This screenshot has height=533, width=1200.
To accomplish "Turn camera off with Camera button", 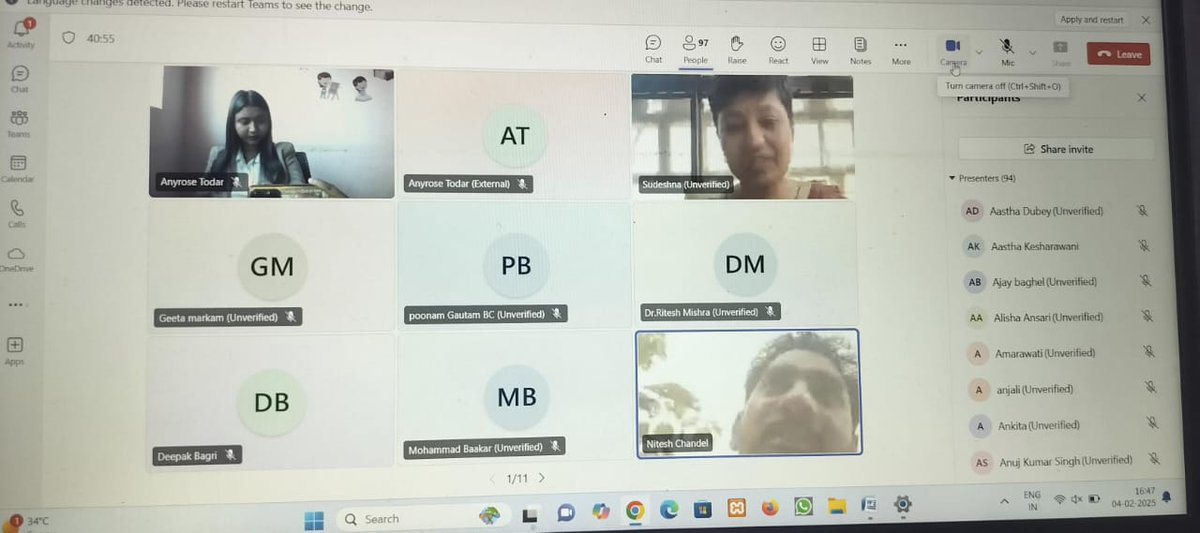I will (x=953, y=51).
